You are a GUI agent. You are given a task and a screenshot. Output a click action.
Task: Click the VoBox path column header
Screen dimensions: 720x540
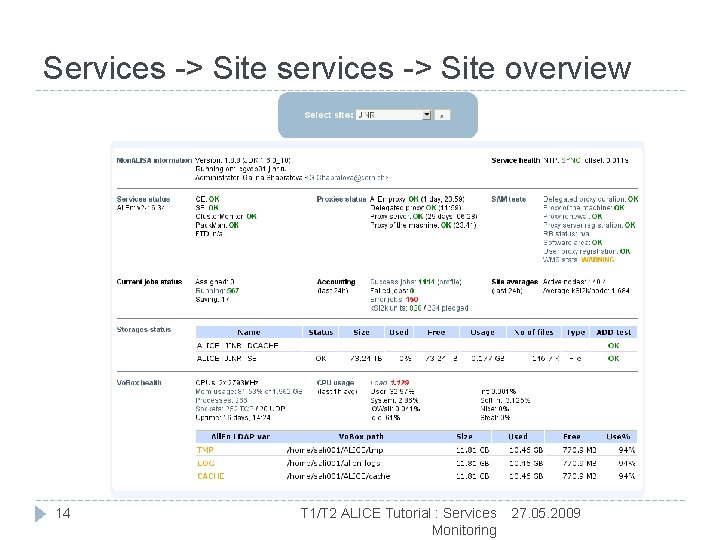pos(360,436)
